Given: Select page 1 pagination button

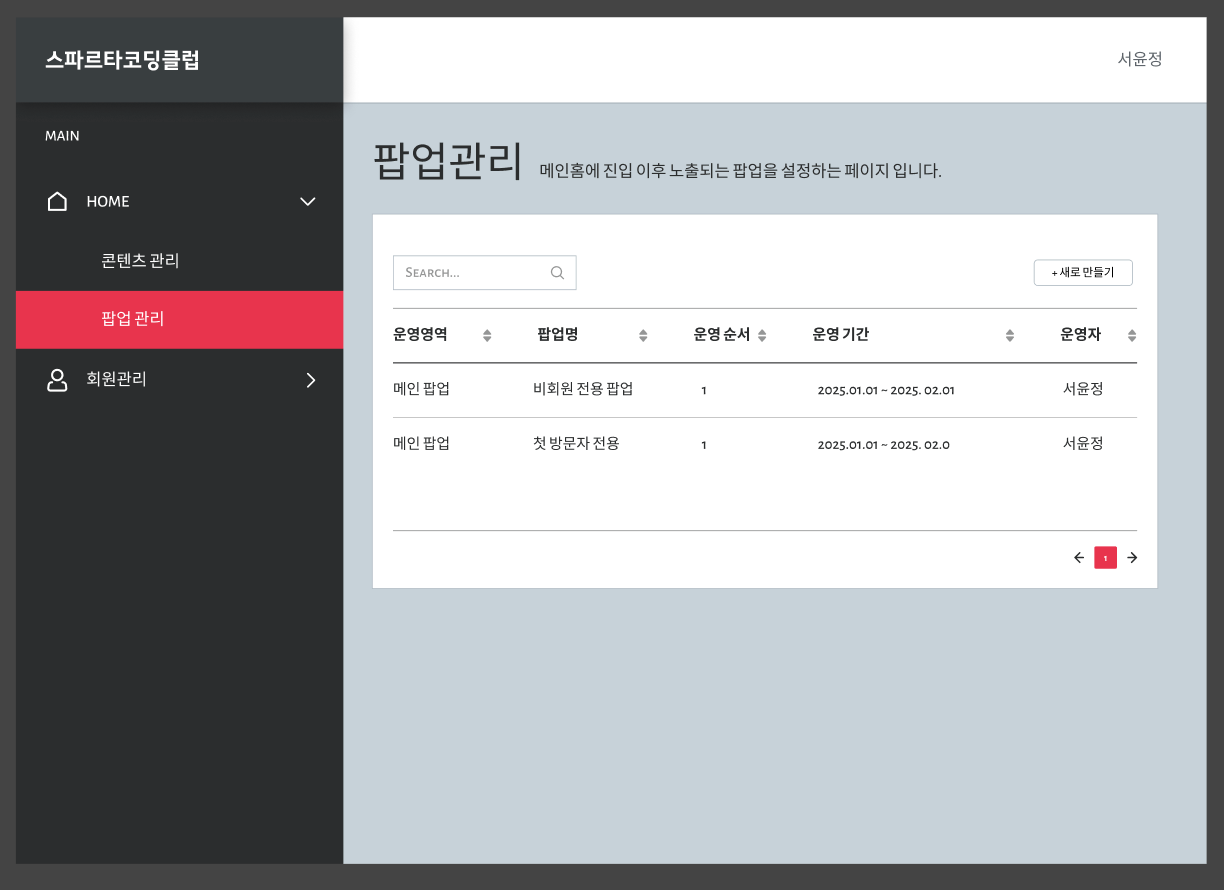Looking at the screenshot, I should 1105,558.
